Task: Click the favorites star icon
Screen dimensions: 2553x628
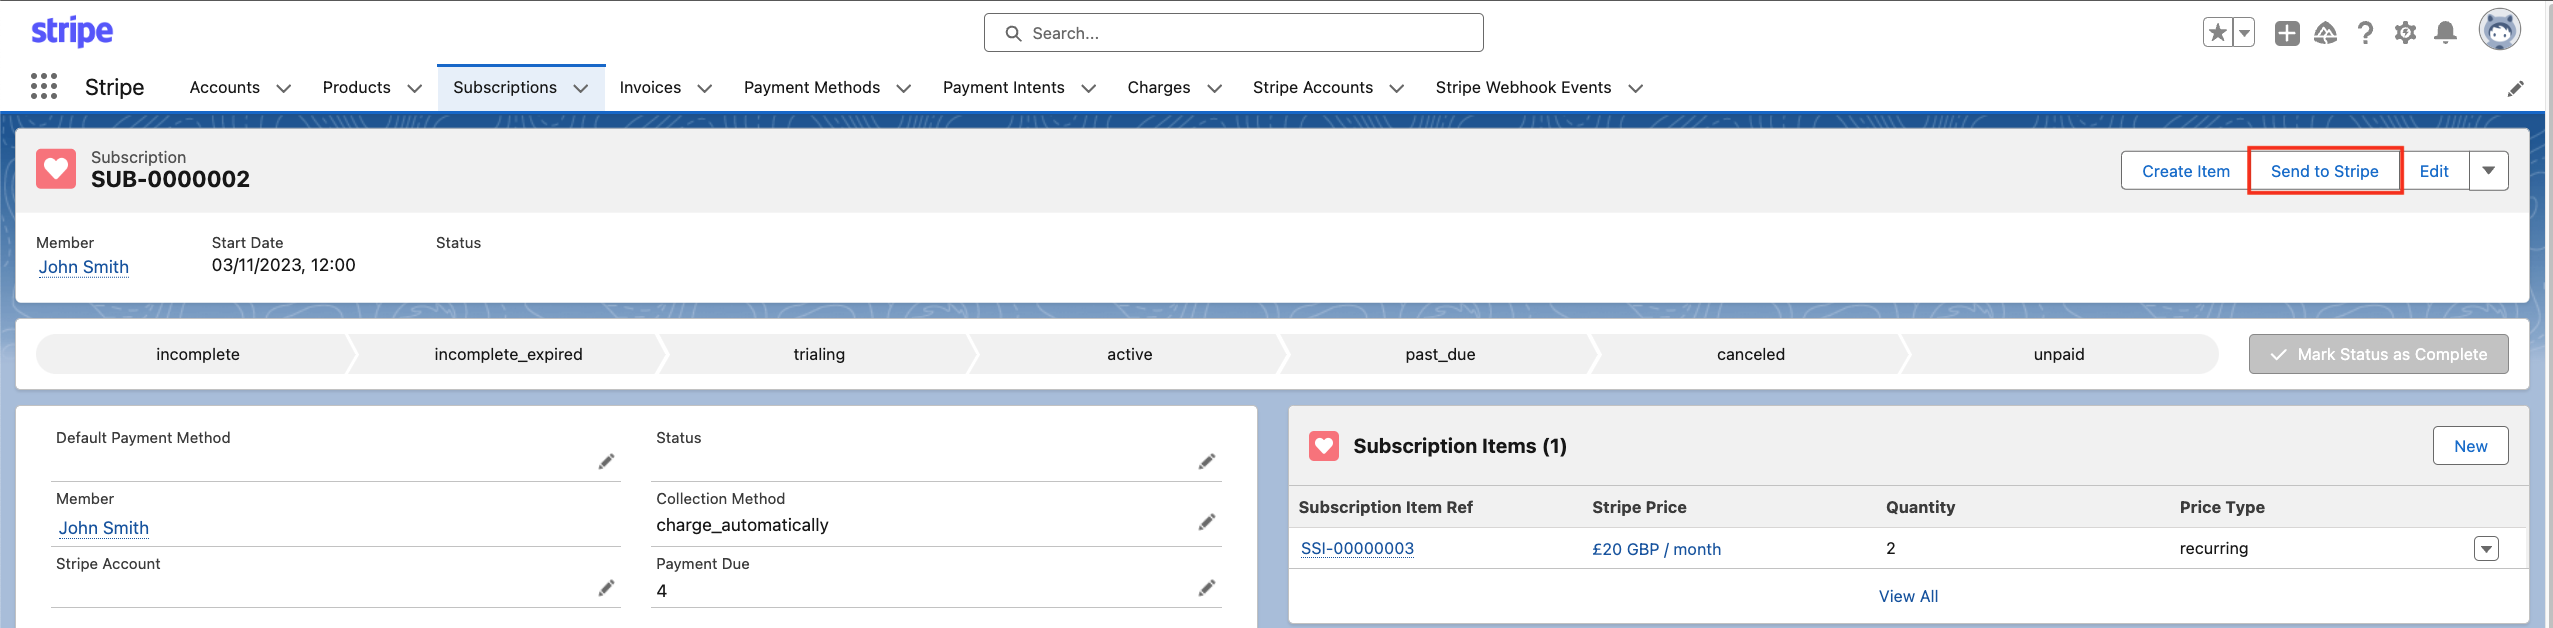Action: pyautogui.click(x=2217, y=33)
